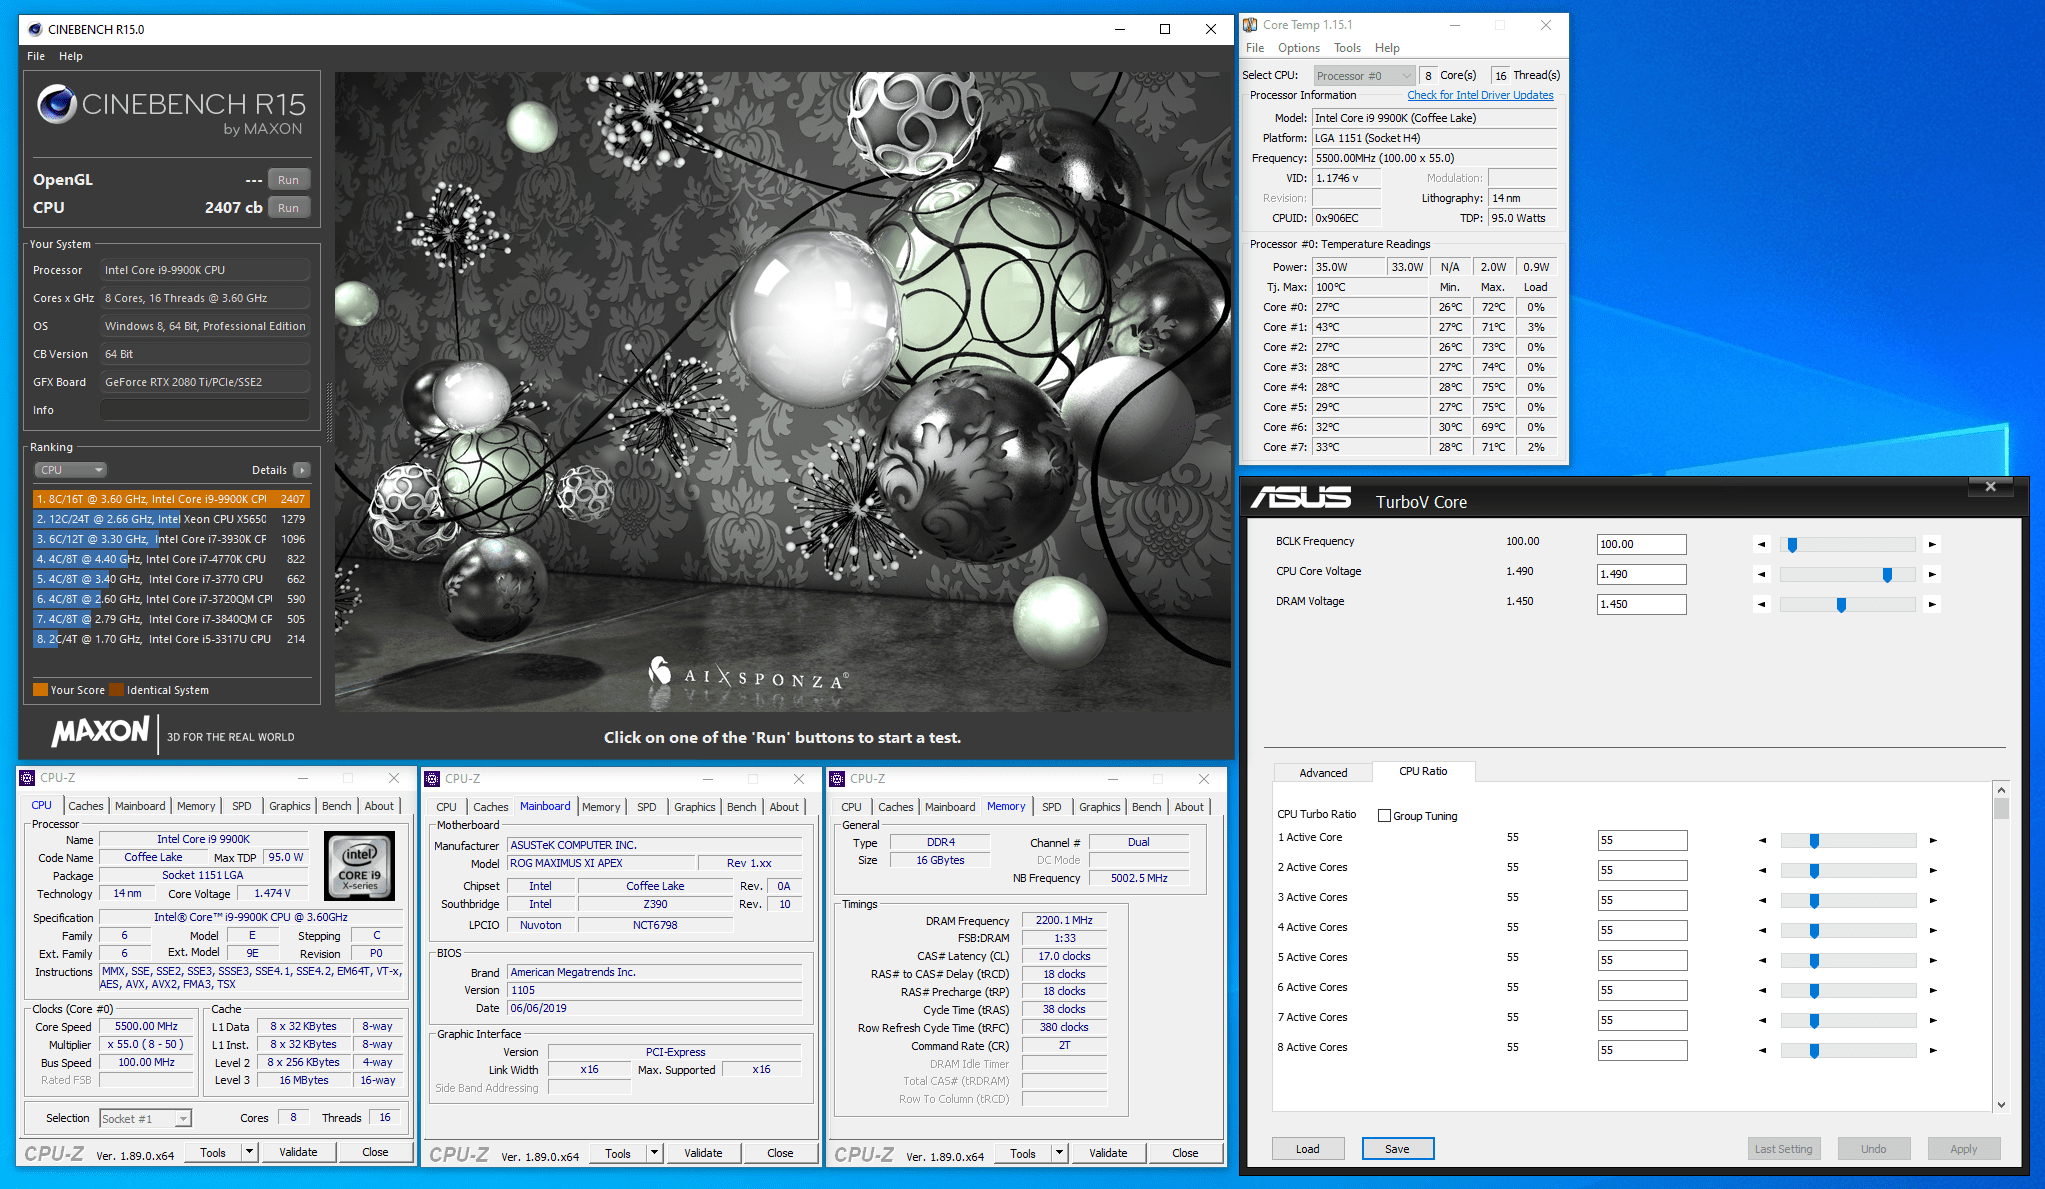Viewport: 2045px width, 1189px height.
Task: Click the Cinebench R15 logo icon
Action: pos(56,104)
